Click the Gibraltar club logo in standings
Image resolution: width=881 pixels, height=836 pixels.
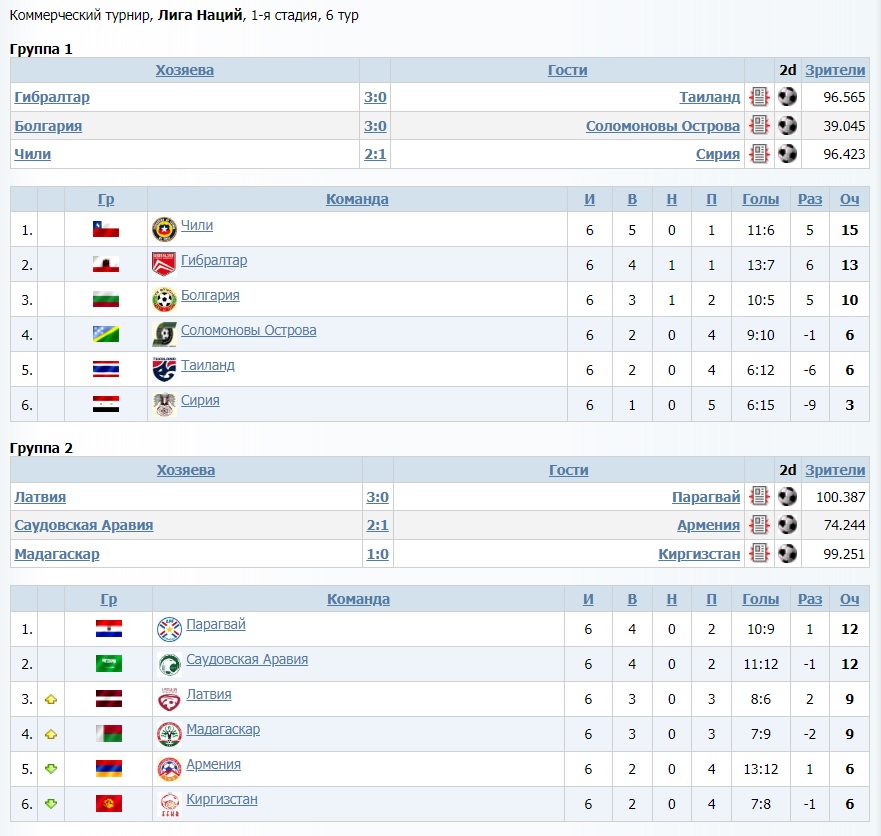[164, 264]
